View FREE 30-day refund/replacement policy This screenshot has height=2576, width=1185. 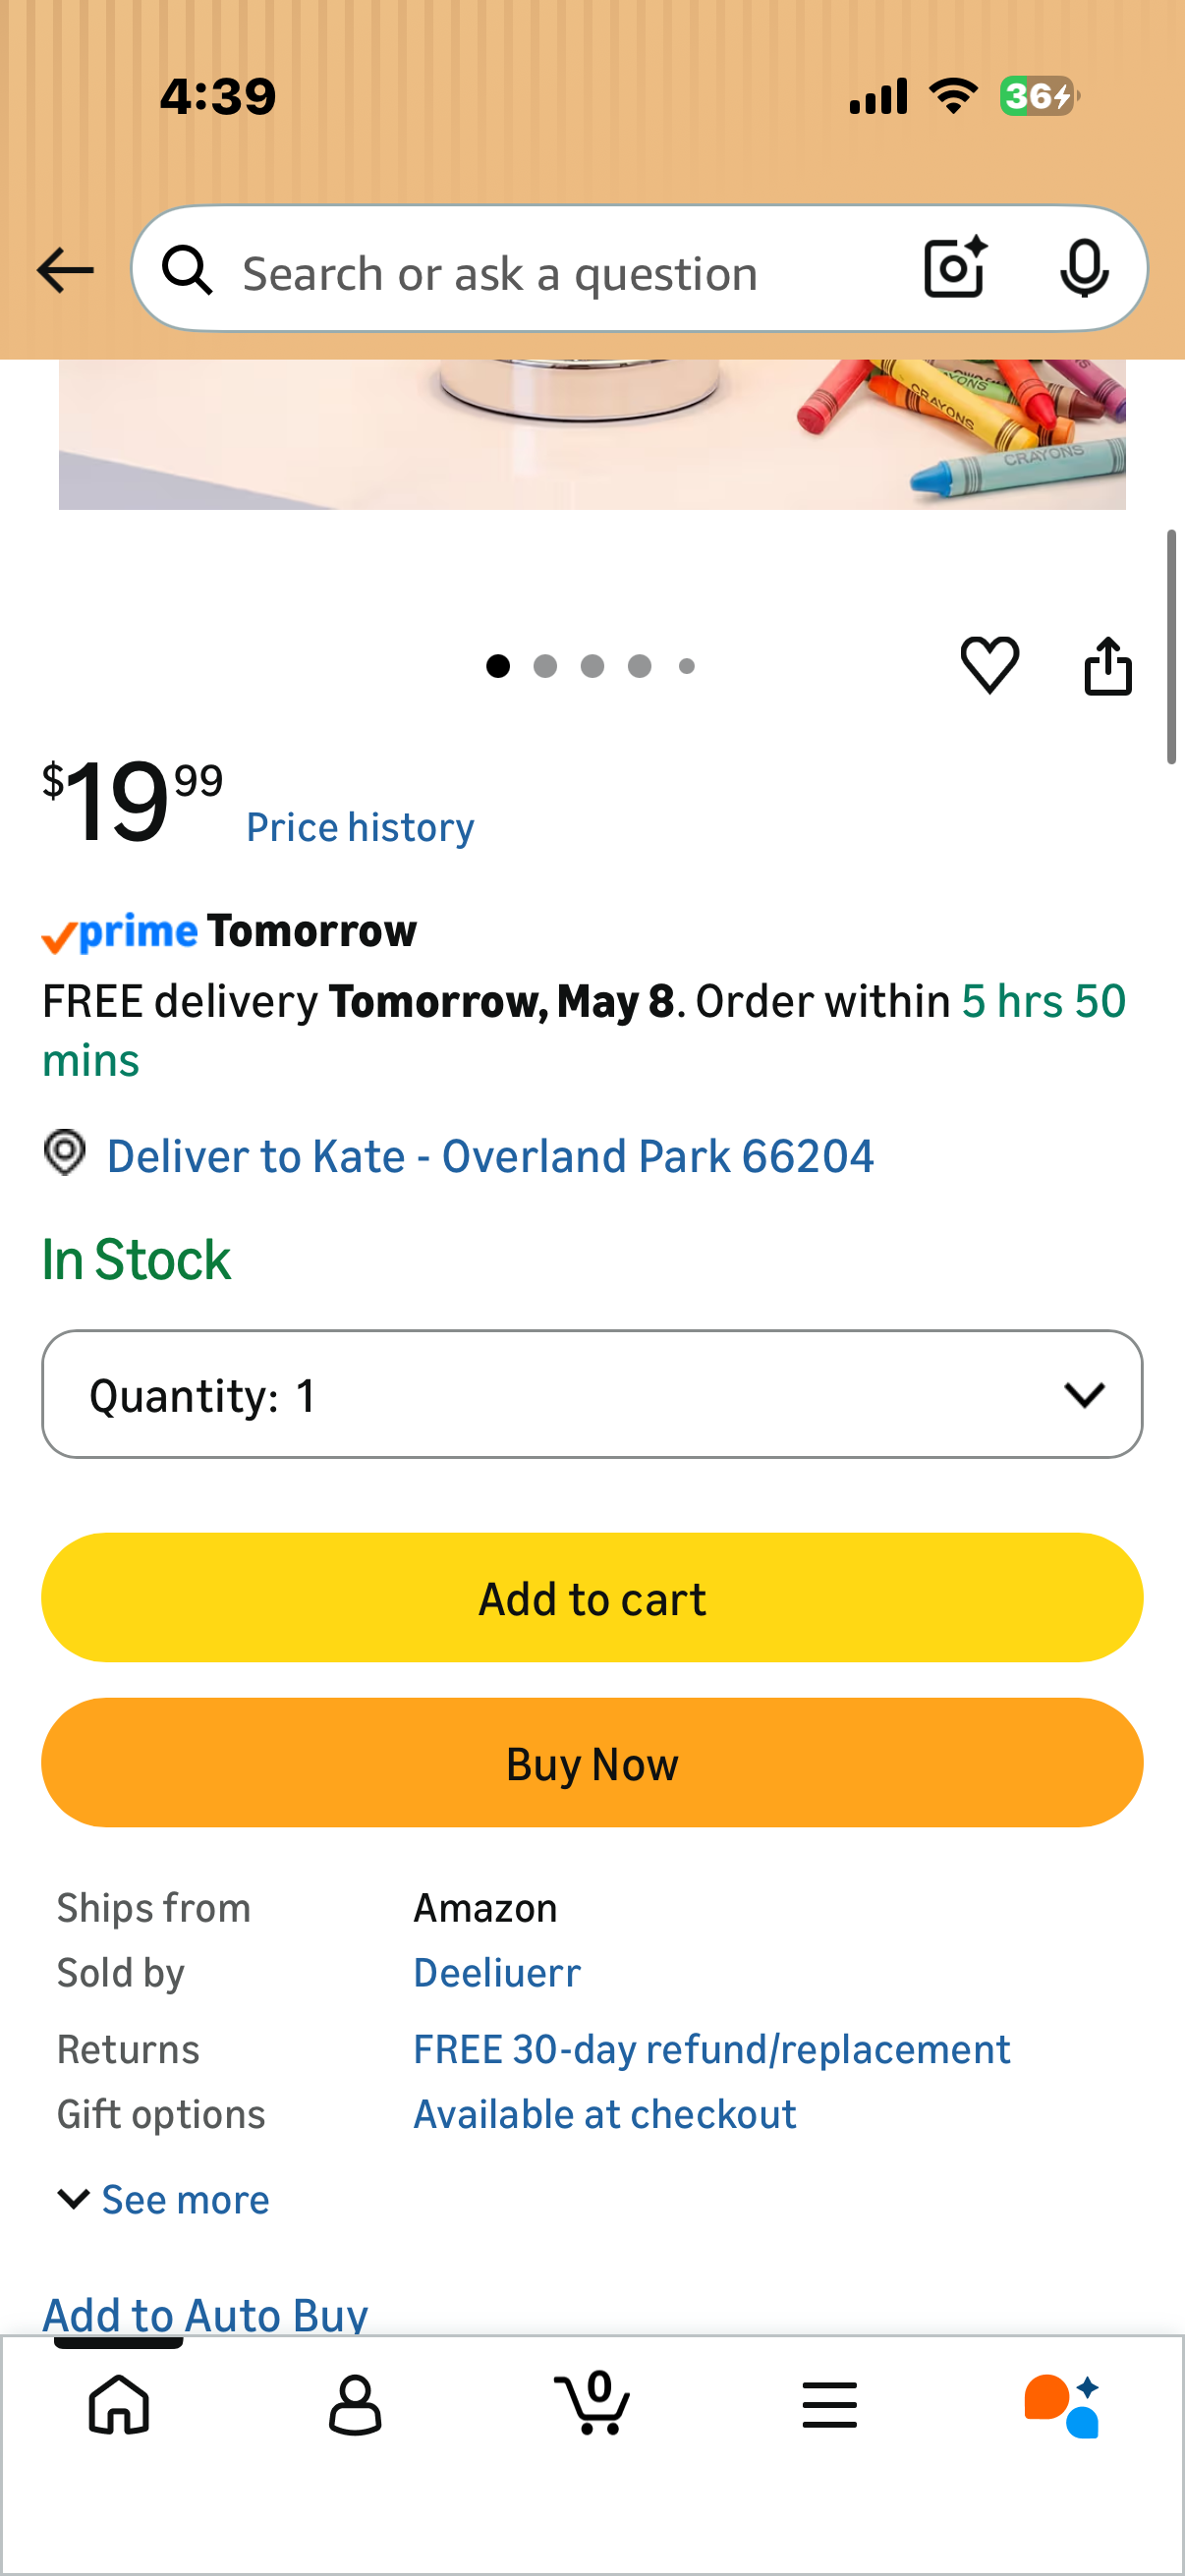click(712, 2049)
